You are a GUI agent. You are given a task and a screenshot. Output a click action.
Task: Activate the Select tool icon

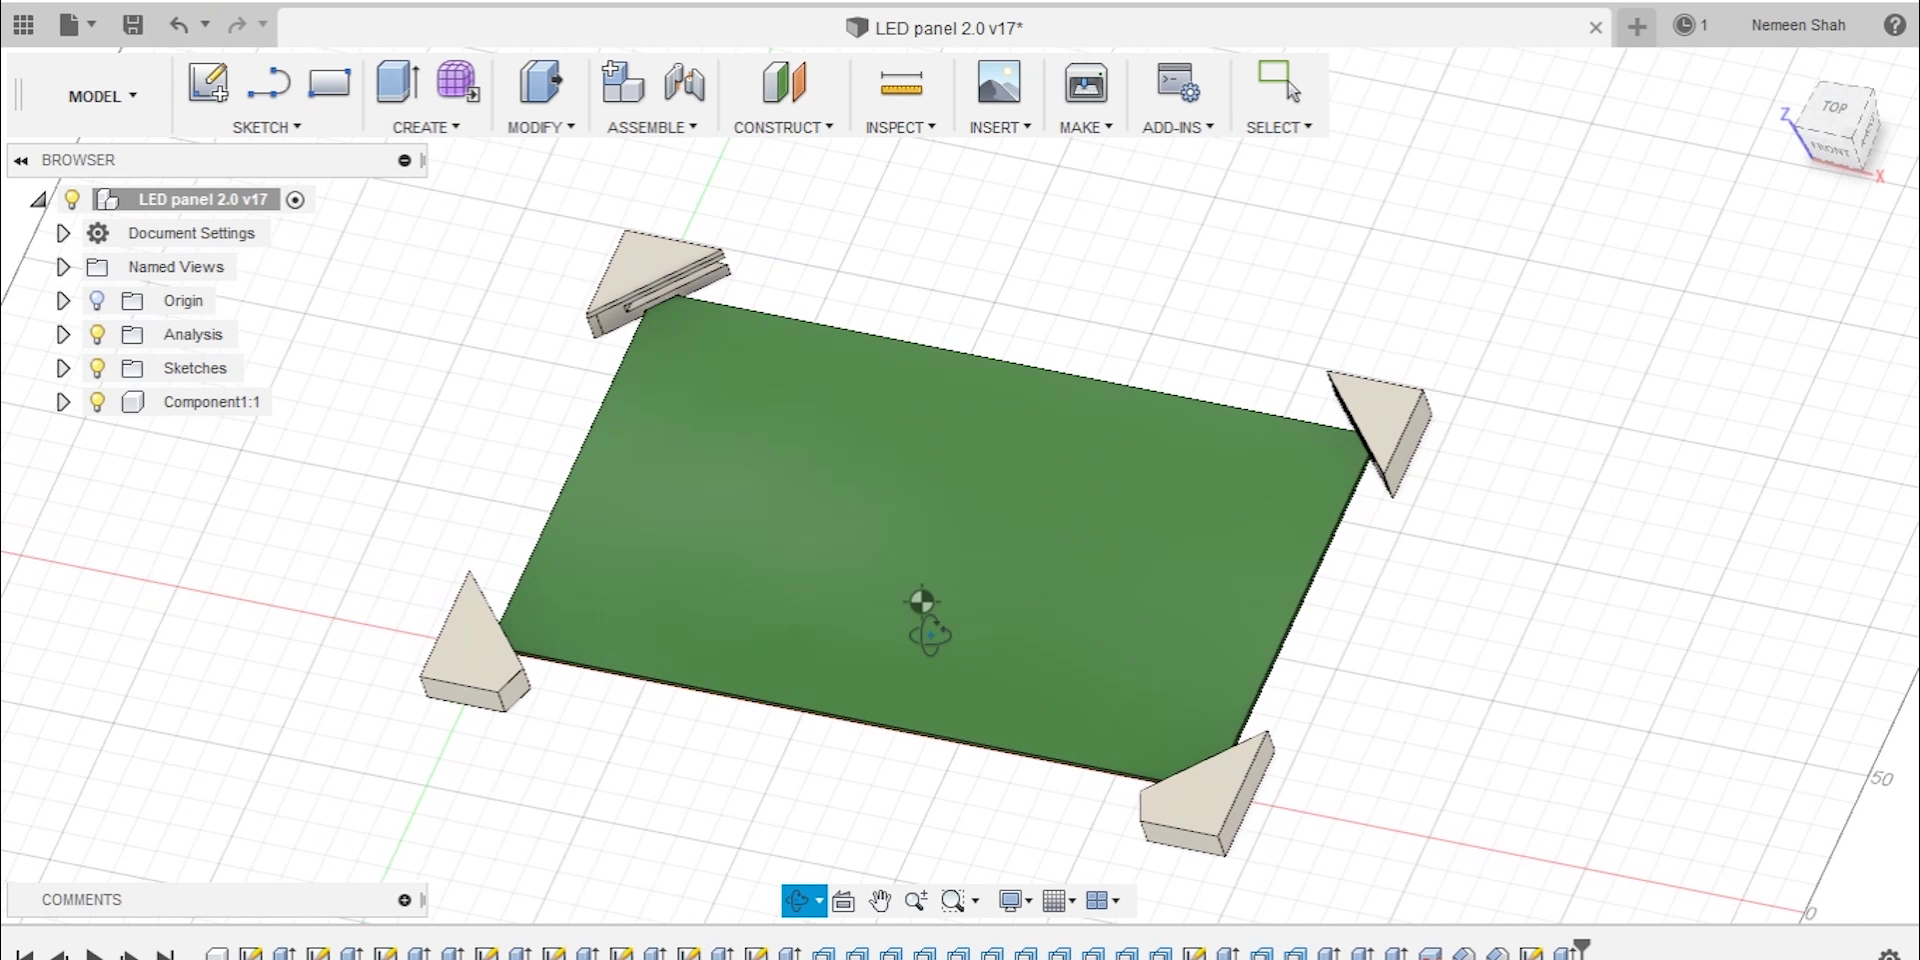point(1279,81)
